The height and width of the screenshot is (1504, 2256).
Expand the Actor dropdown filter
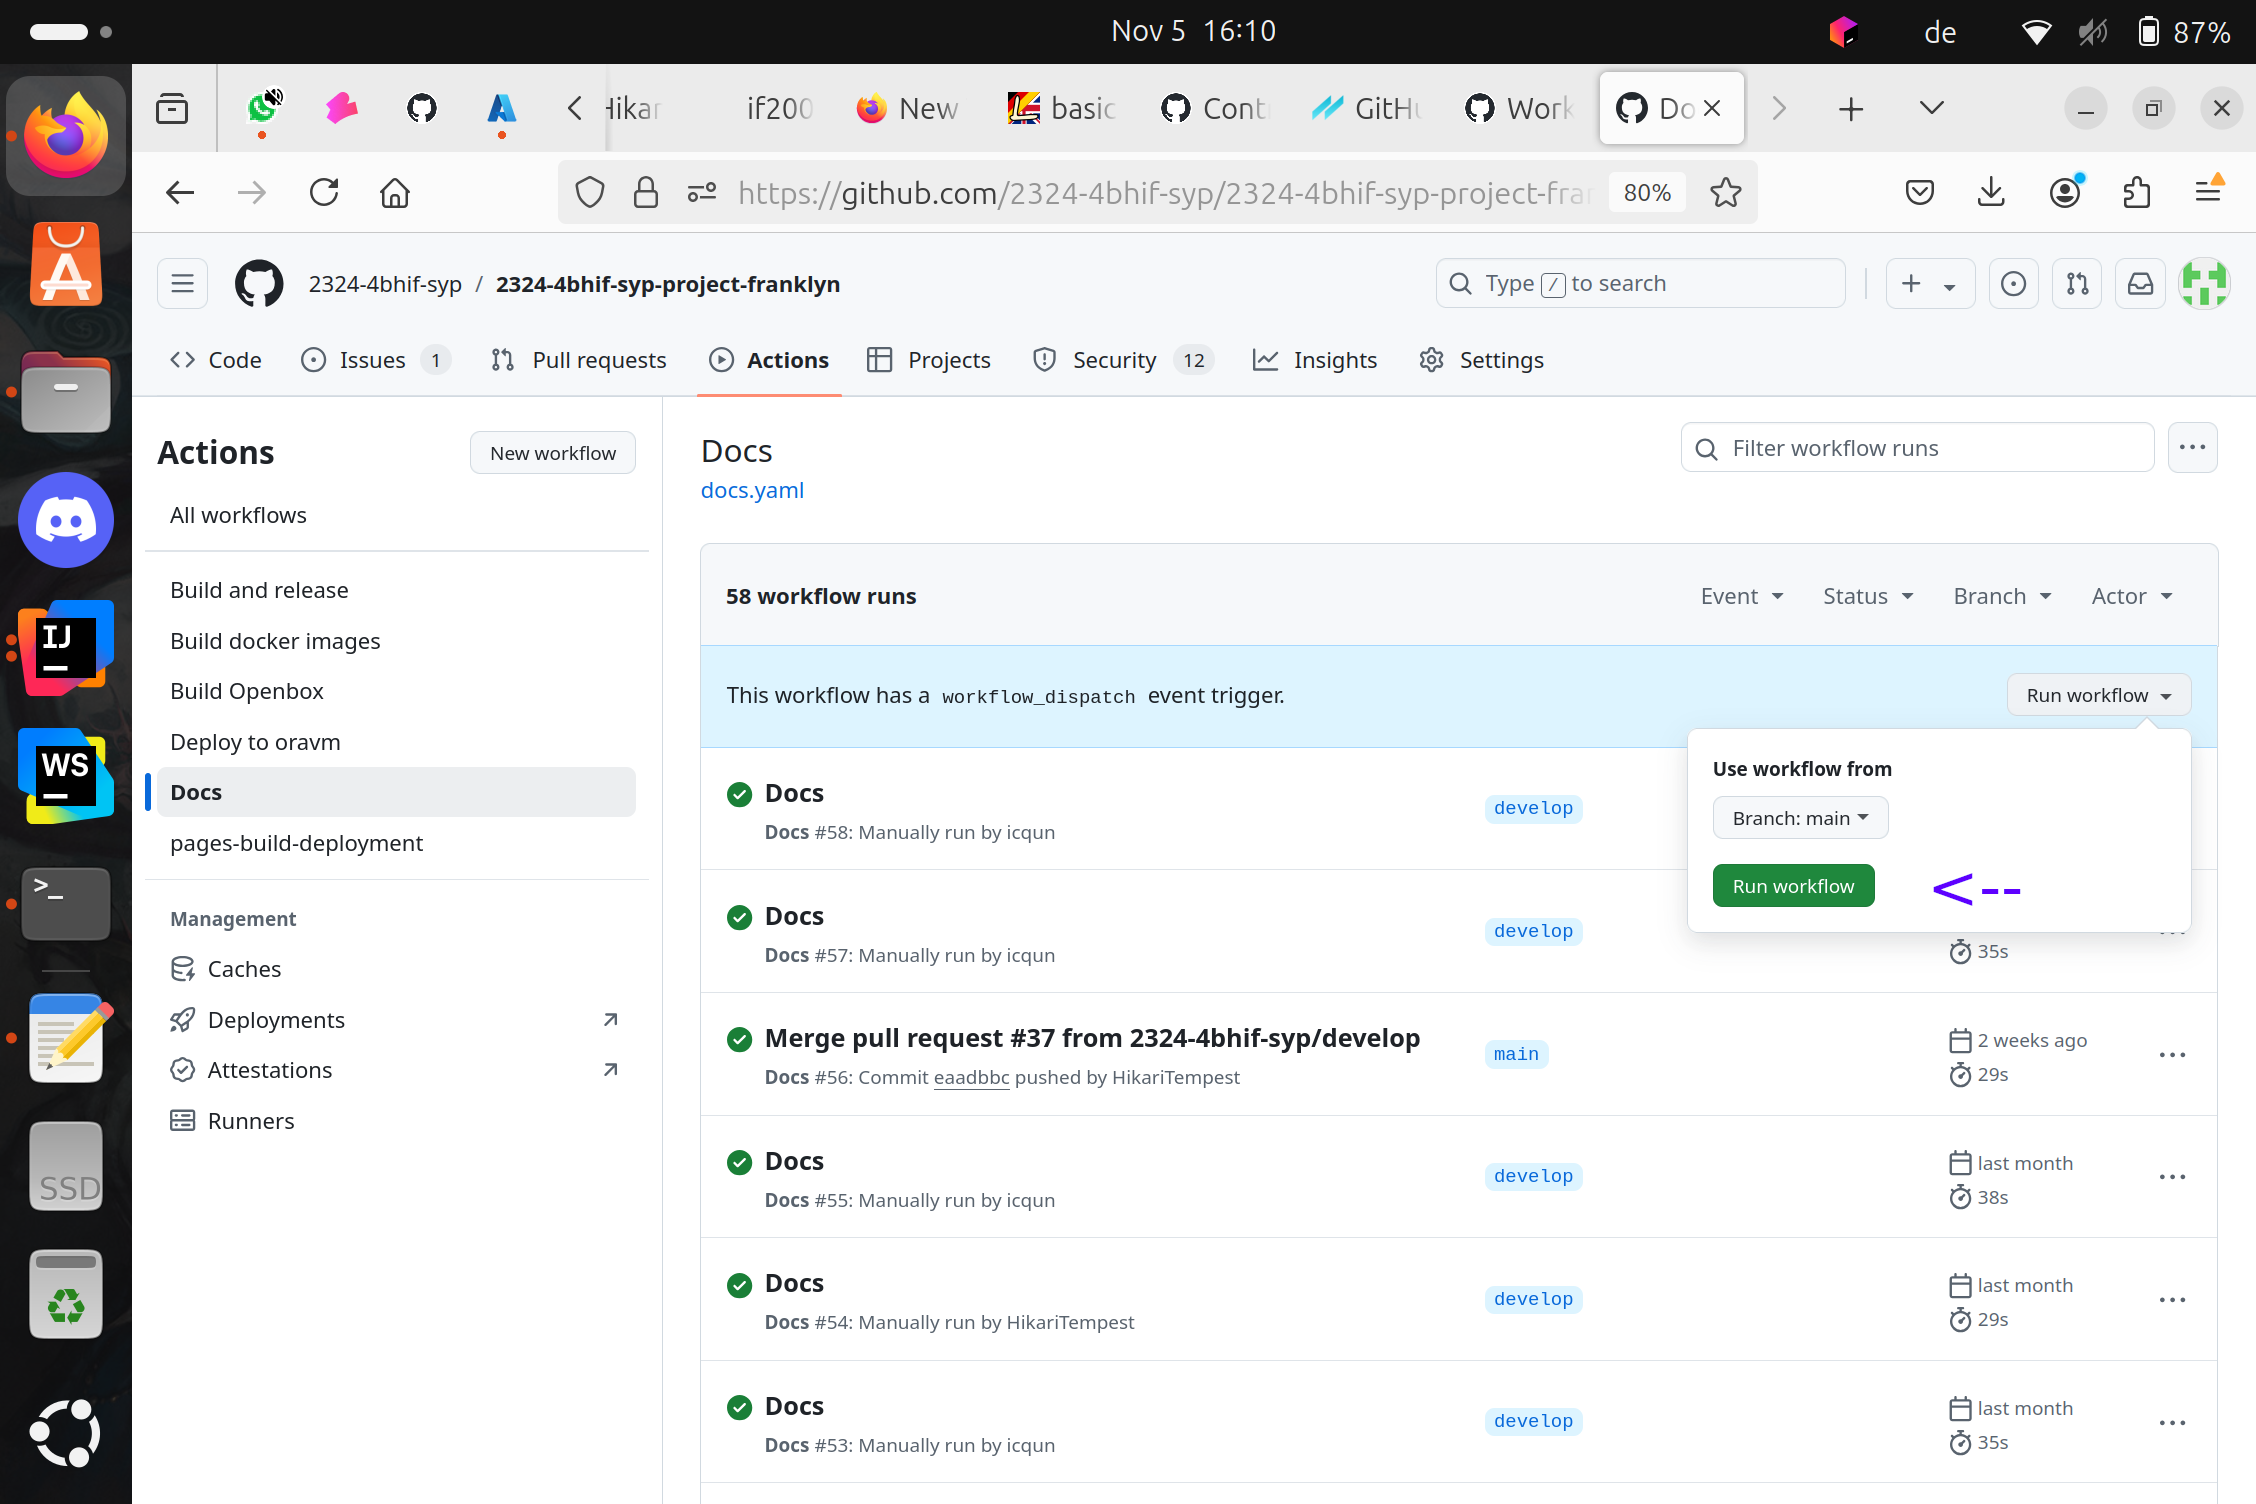2130,594
